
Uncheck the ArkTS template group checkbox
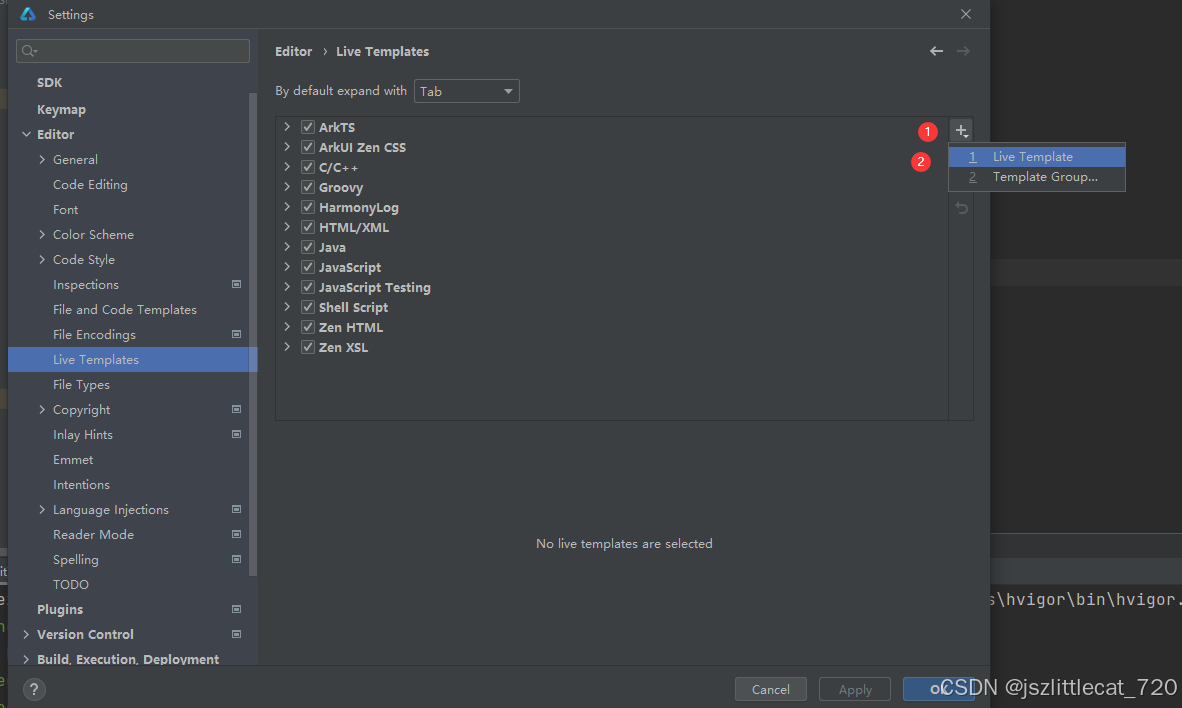[x=308, y=127]
